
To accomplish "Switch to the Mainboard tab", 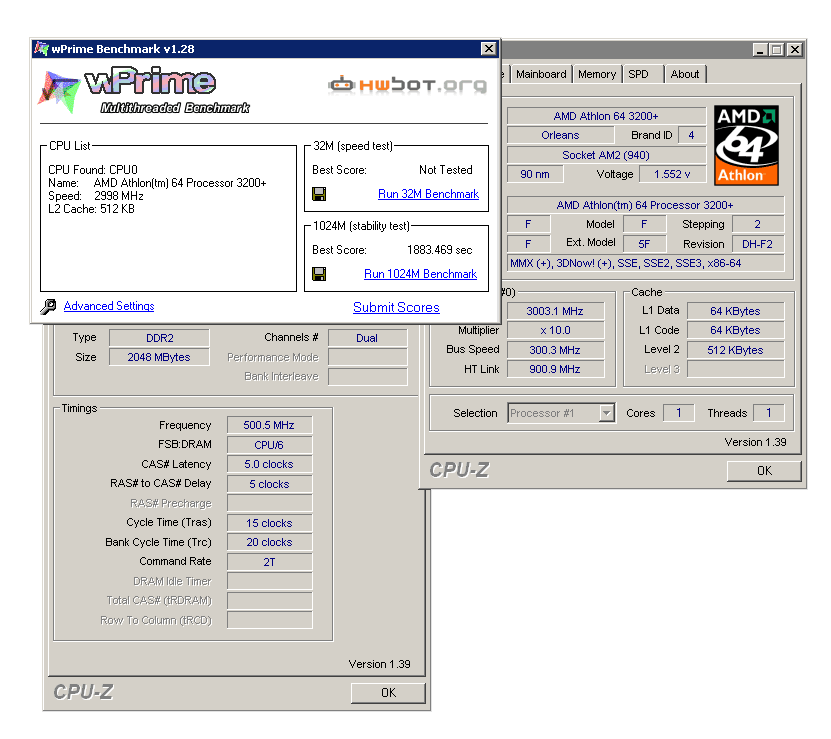I will click(541, 74).
